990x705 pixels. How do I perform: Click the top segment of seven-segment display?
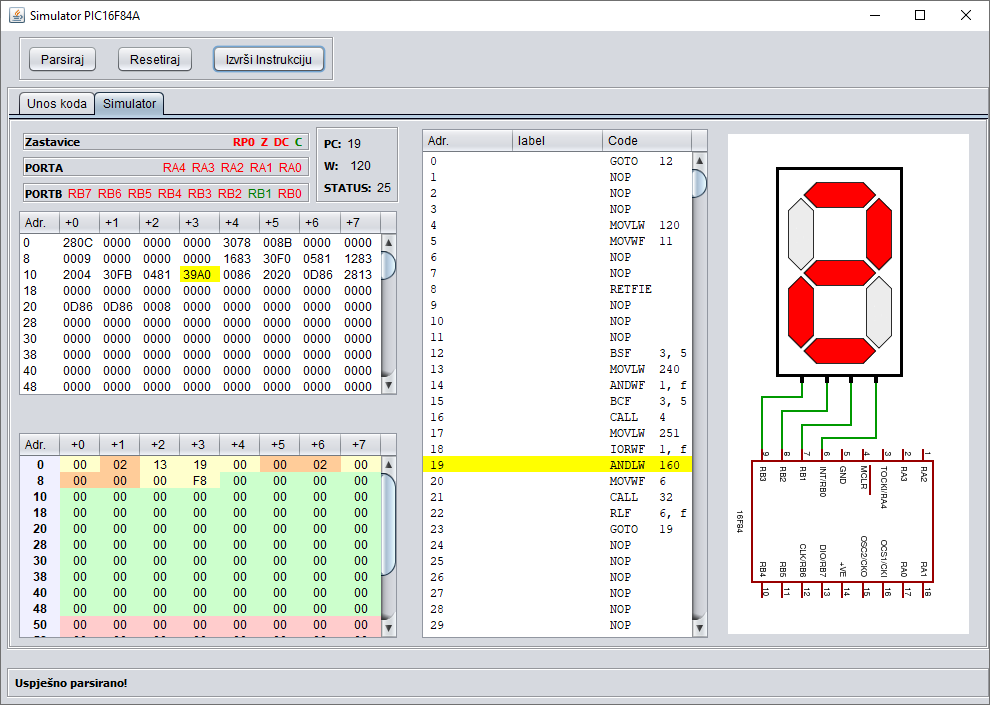pos(839,195)
